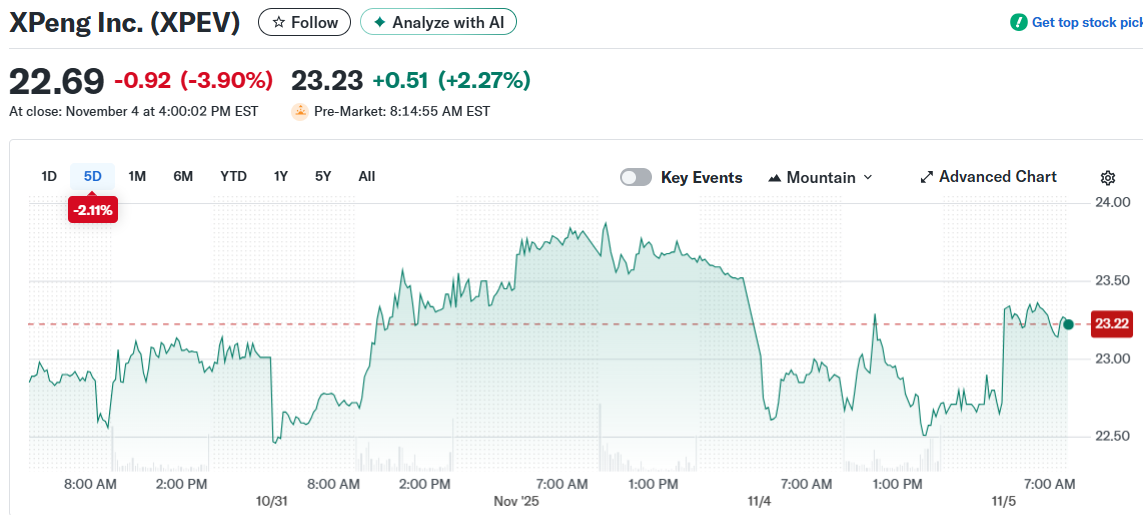
Task: Click the green current price dot on chart
Action: (x=1068, y=324)
